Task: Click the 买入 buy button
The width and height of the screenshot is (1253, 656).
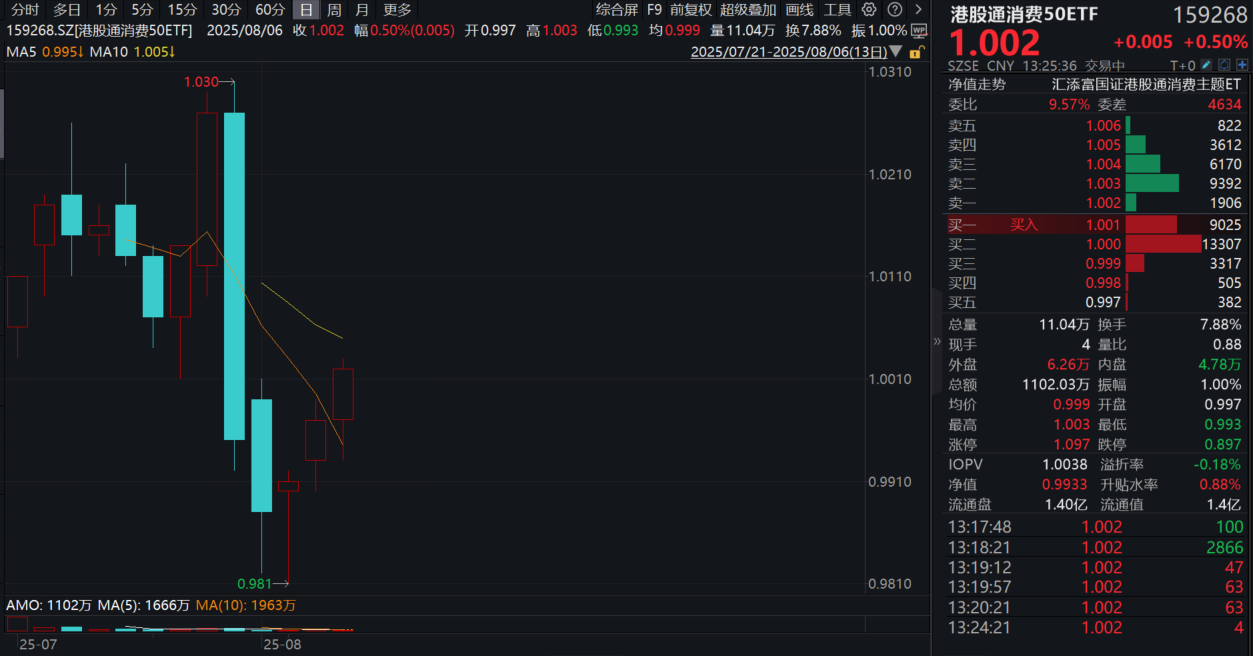Action: [1024, 225]
